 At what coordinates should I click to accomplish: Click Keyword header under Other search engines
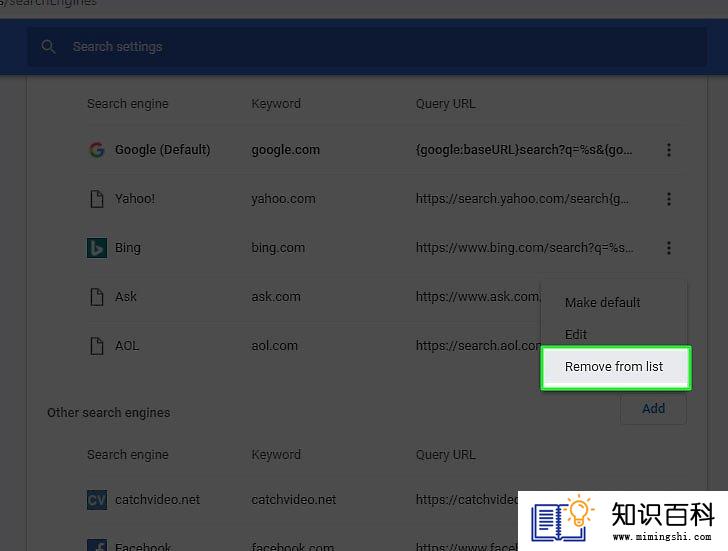tap(276, 454)
